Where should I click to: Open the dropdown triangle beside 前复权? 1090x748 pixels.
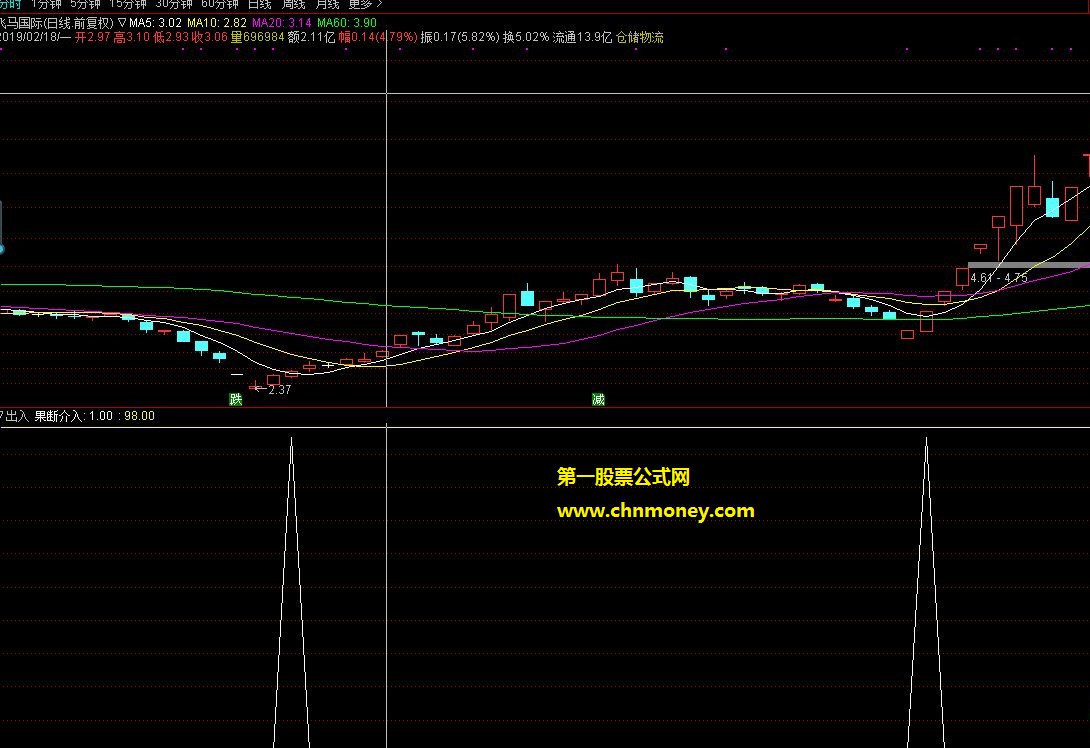(122, 23)
